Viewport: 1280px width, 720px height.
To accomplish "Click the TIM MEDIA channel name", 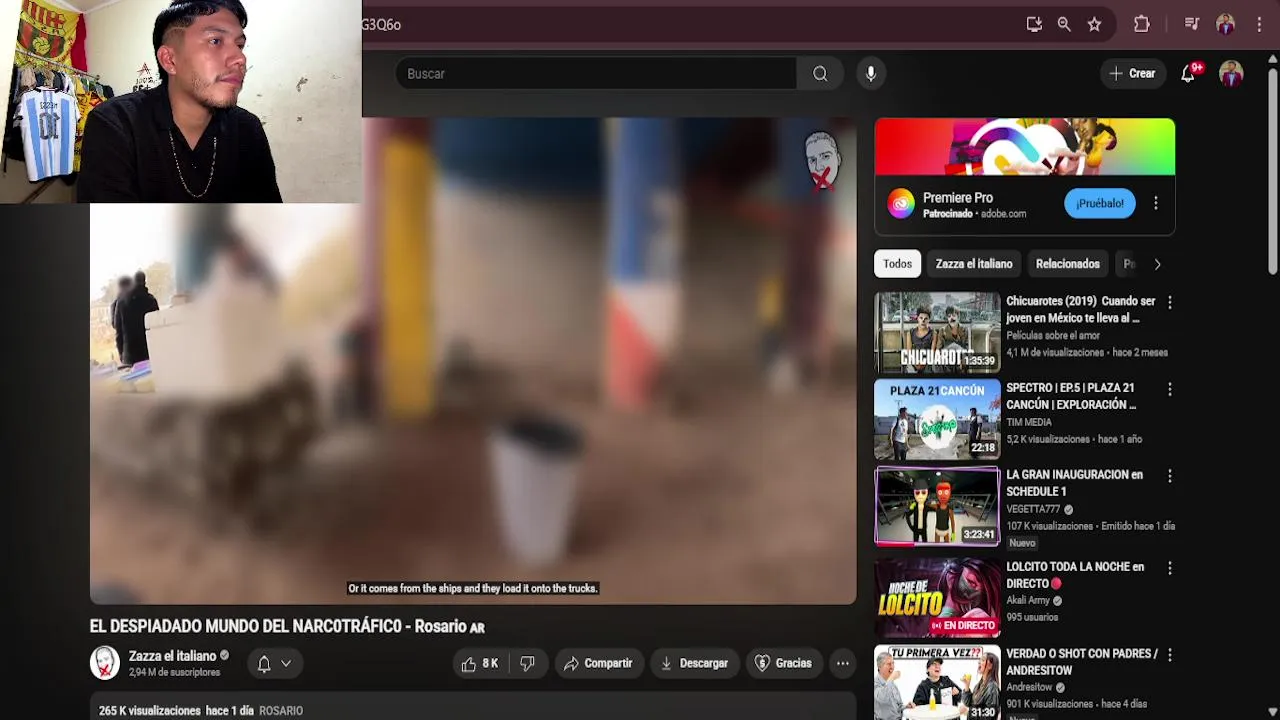I will tap(1028, 422).
